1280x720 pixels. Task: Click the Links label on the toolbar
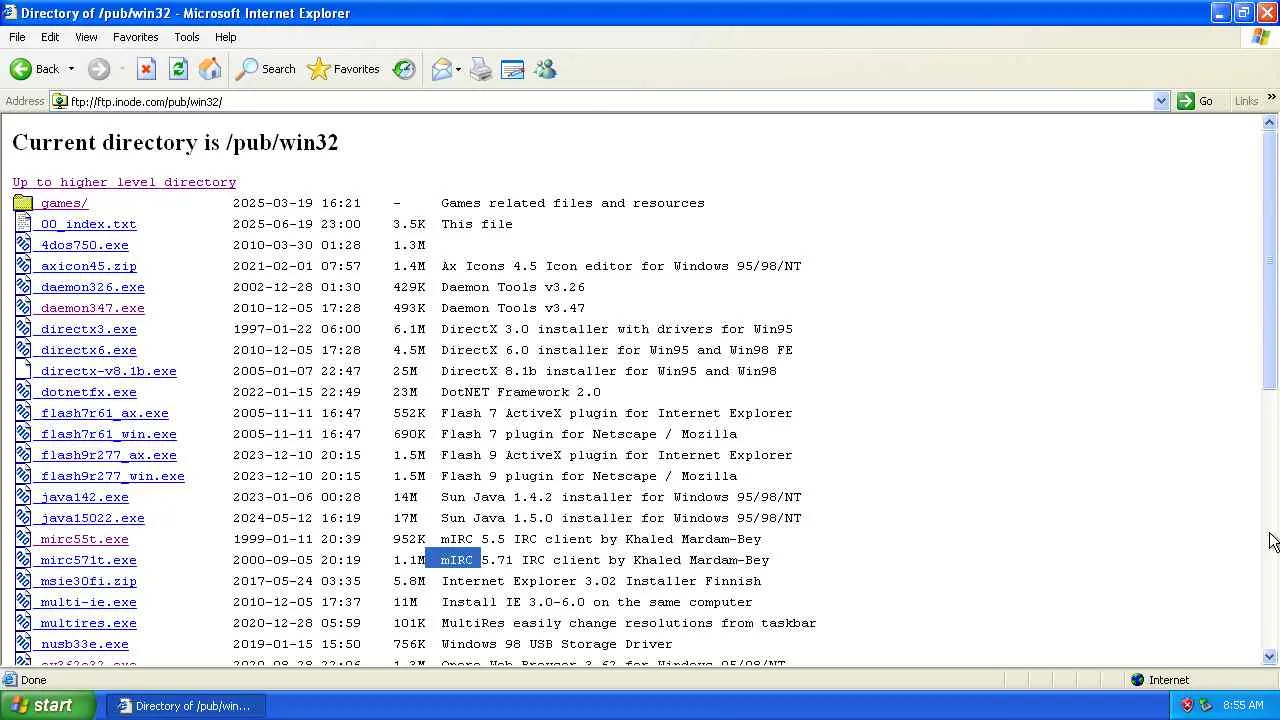pos(1246,101)
